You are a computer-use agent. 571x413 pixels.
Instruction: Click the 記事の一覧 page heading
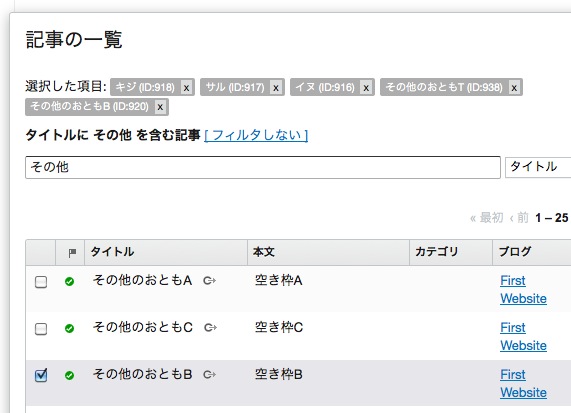[74, 39]
